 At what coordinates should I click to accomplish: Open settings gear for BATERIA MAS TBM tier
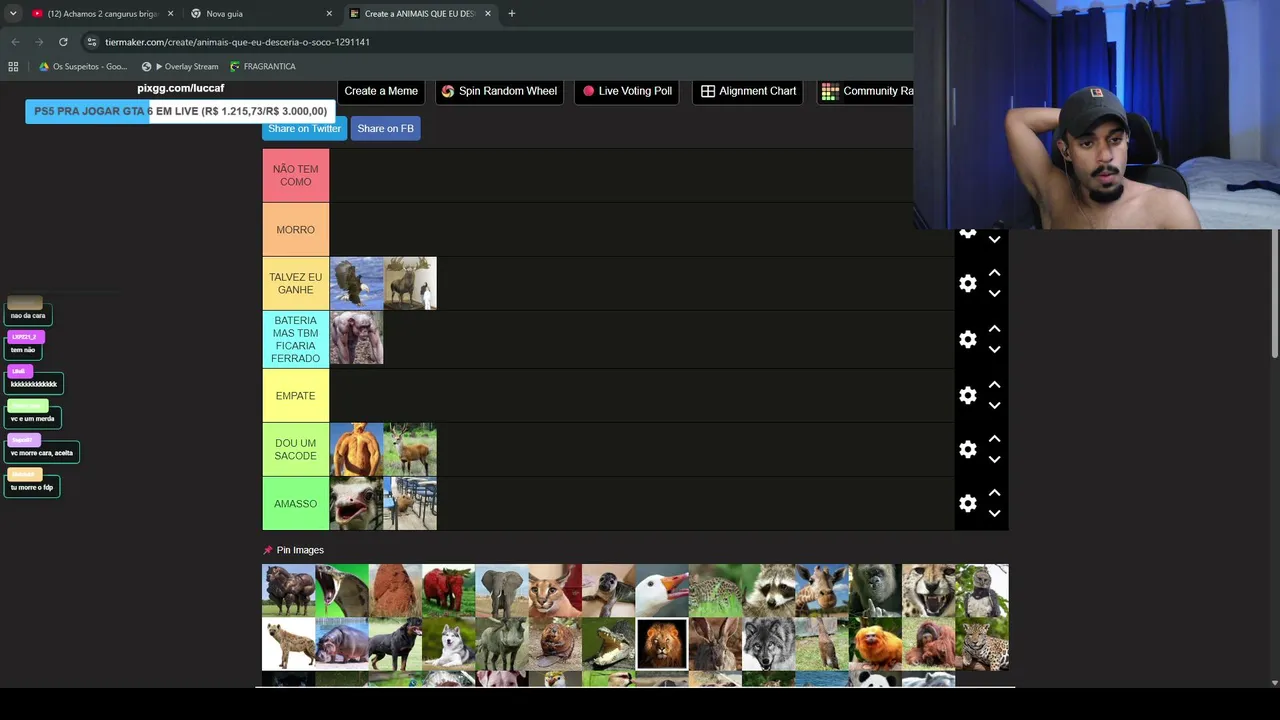coord(967,339)
